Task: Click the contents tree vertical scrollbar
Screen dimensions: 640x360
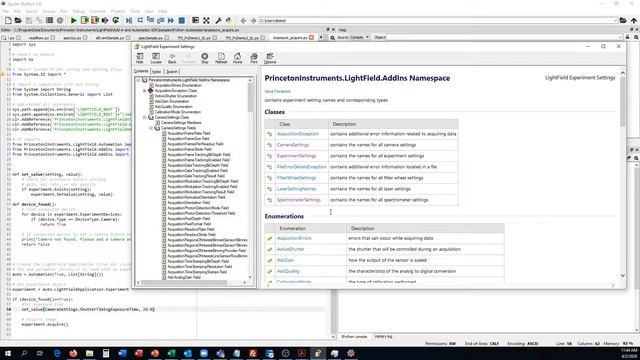Action: tap(250, 98)
